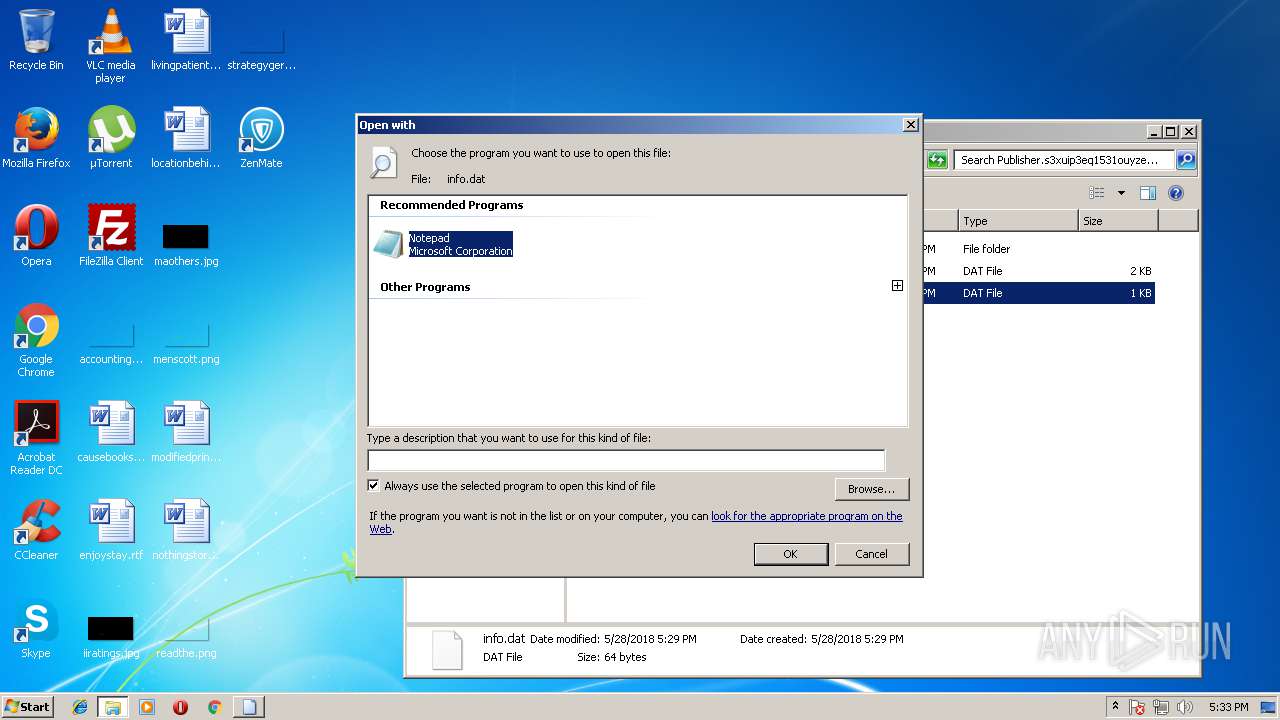Launch µTorrent from desktop
1280x720 pixels.
pos(110,137)
